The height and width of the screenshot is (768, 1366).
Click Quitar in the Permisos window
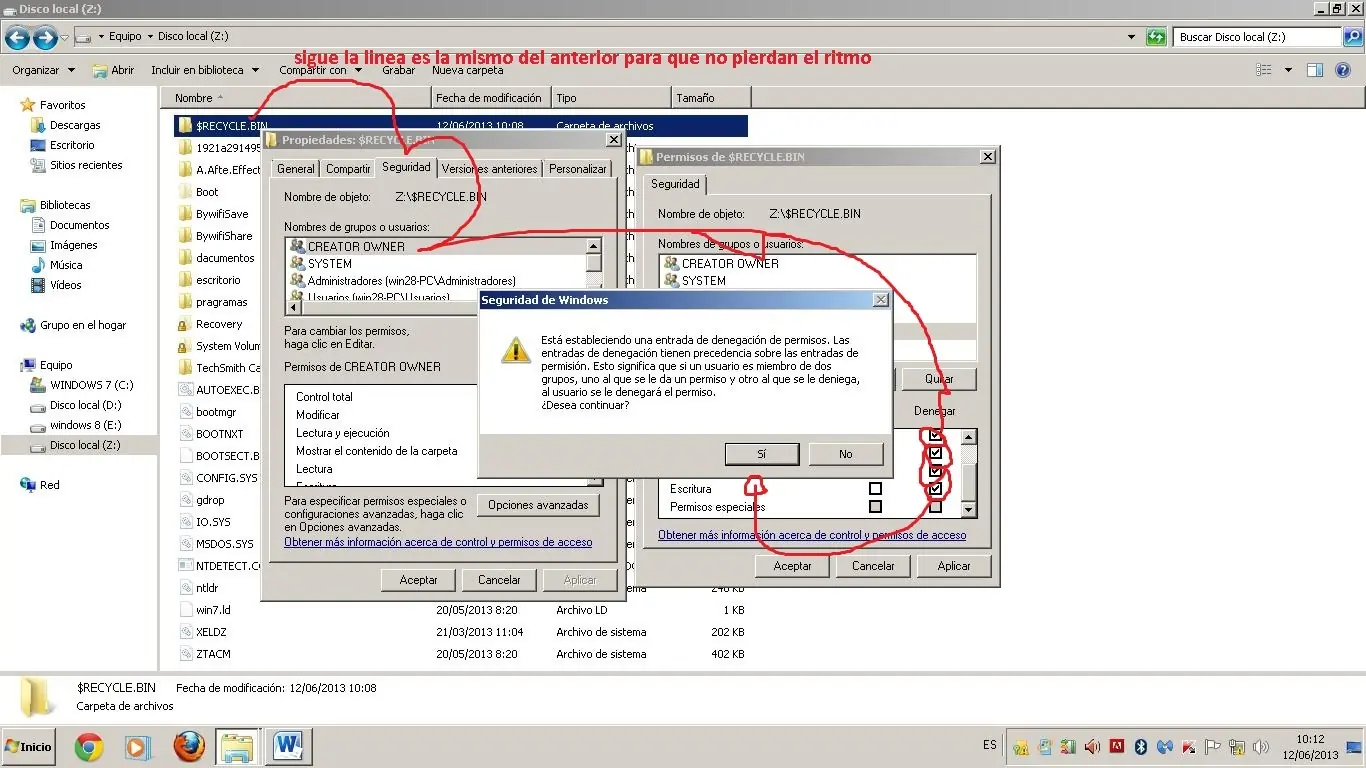(939, 379)
